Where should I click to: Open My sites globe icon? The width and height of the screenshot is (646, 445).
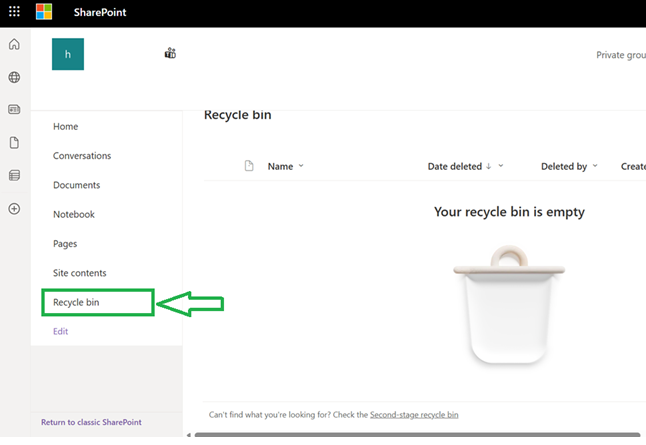tap(14, 77)
